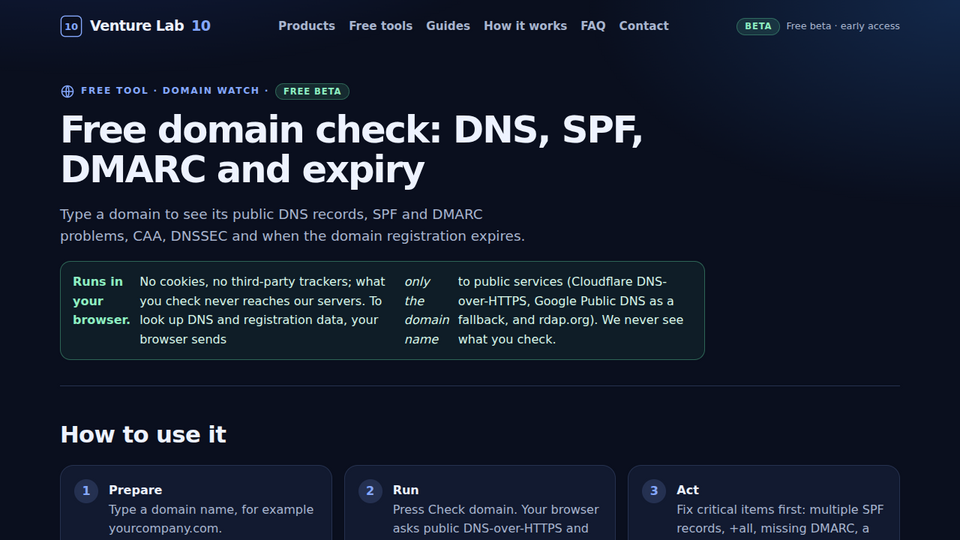Viewport: 960px width, 540px height.
Task: Select the Act step title
Action: (688, 490)
